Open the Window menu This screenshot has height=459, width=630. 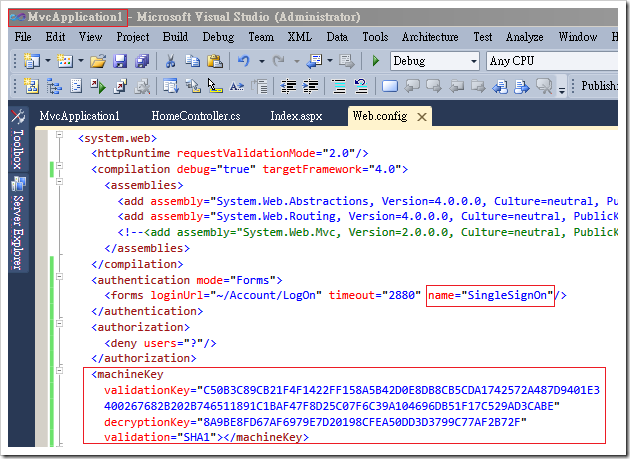[577, 37]
